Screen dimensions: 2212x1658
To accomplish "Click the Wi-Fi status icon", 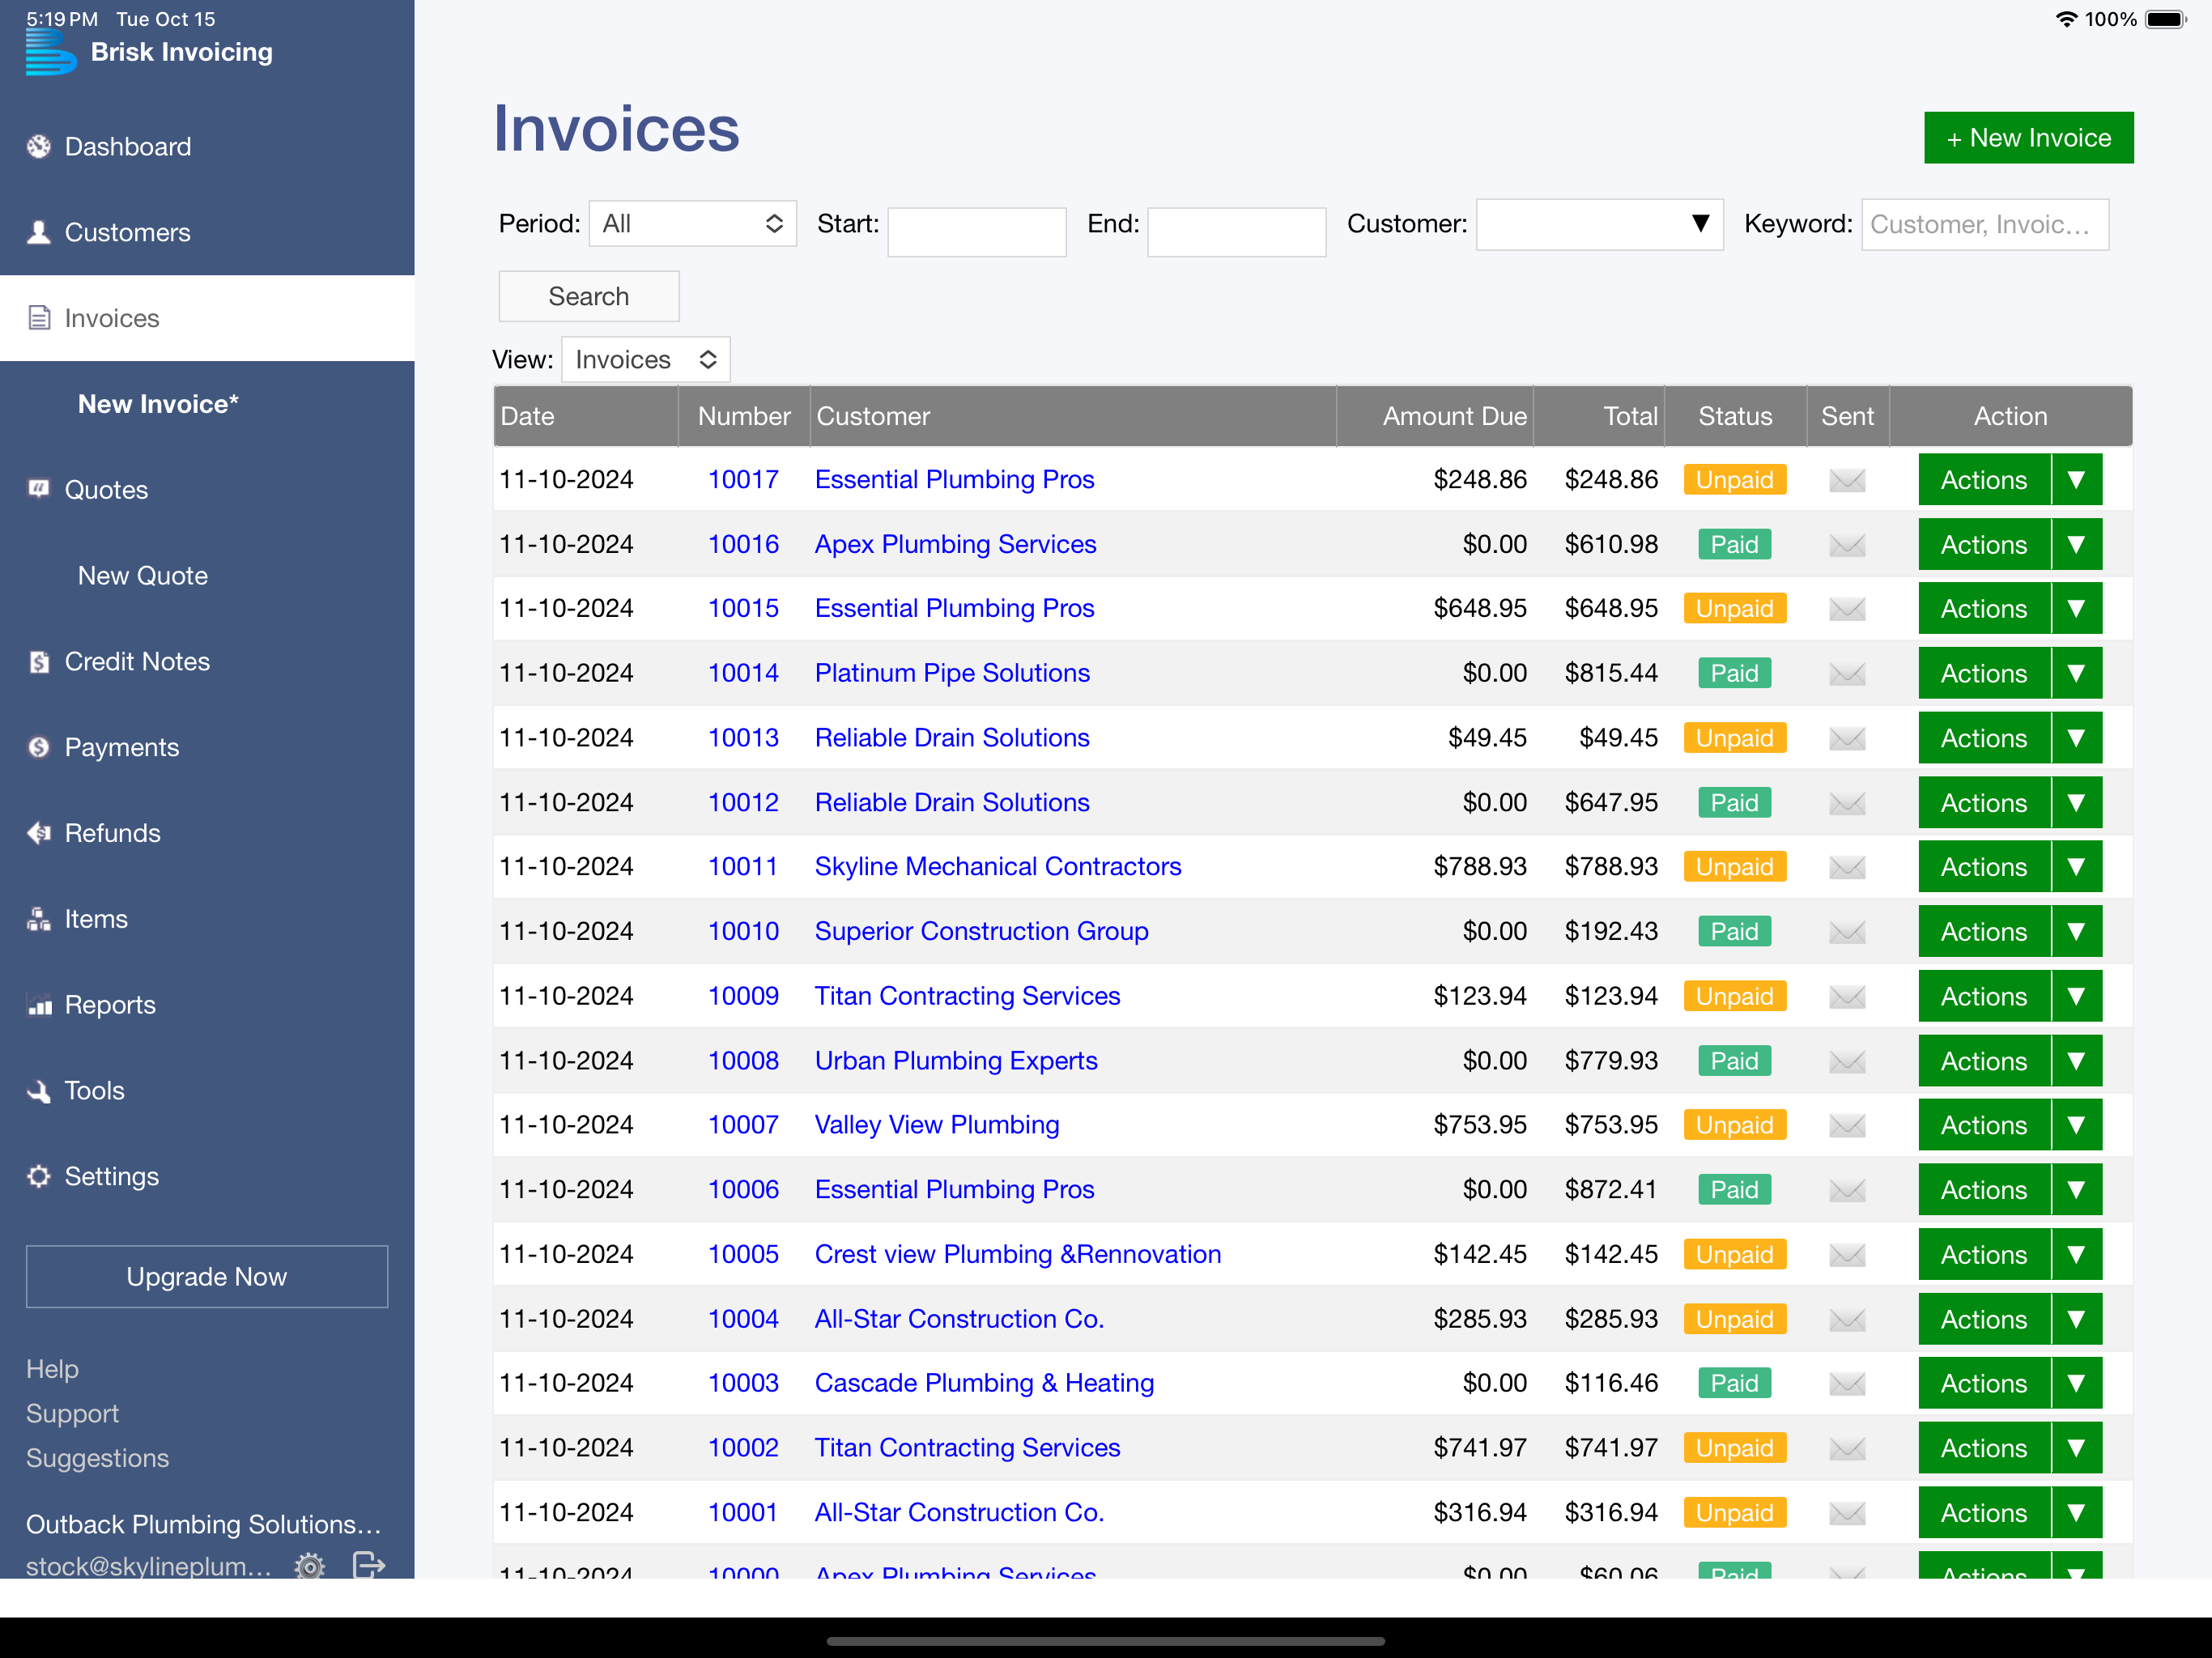I will tap(2066, 19).
